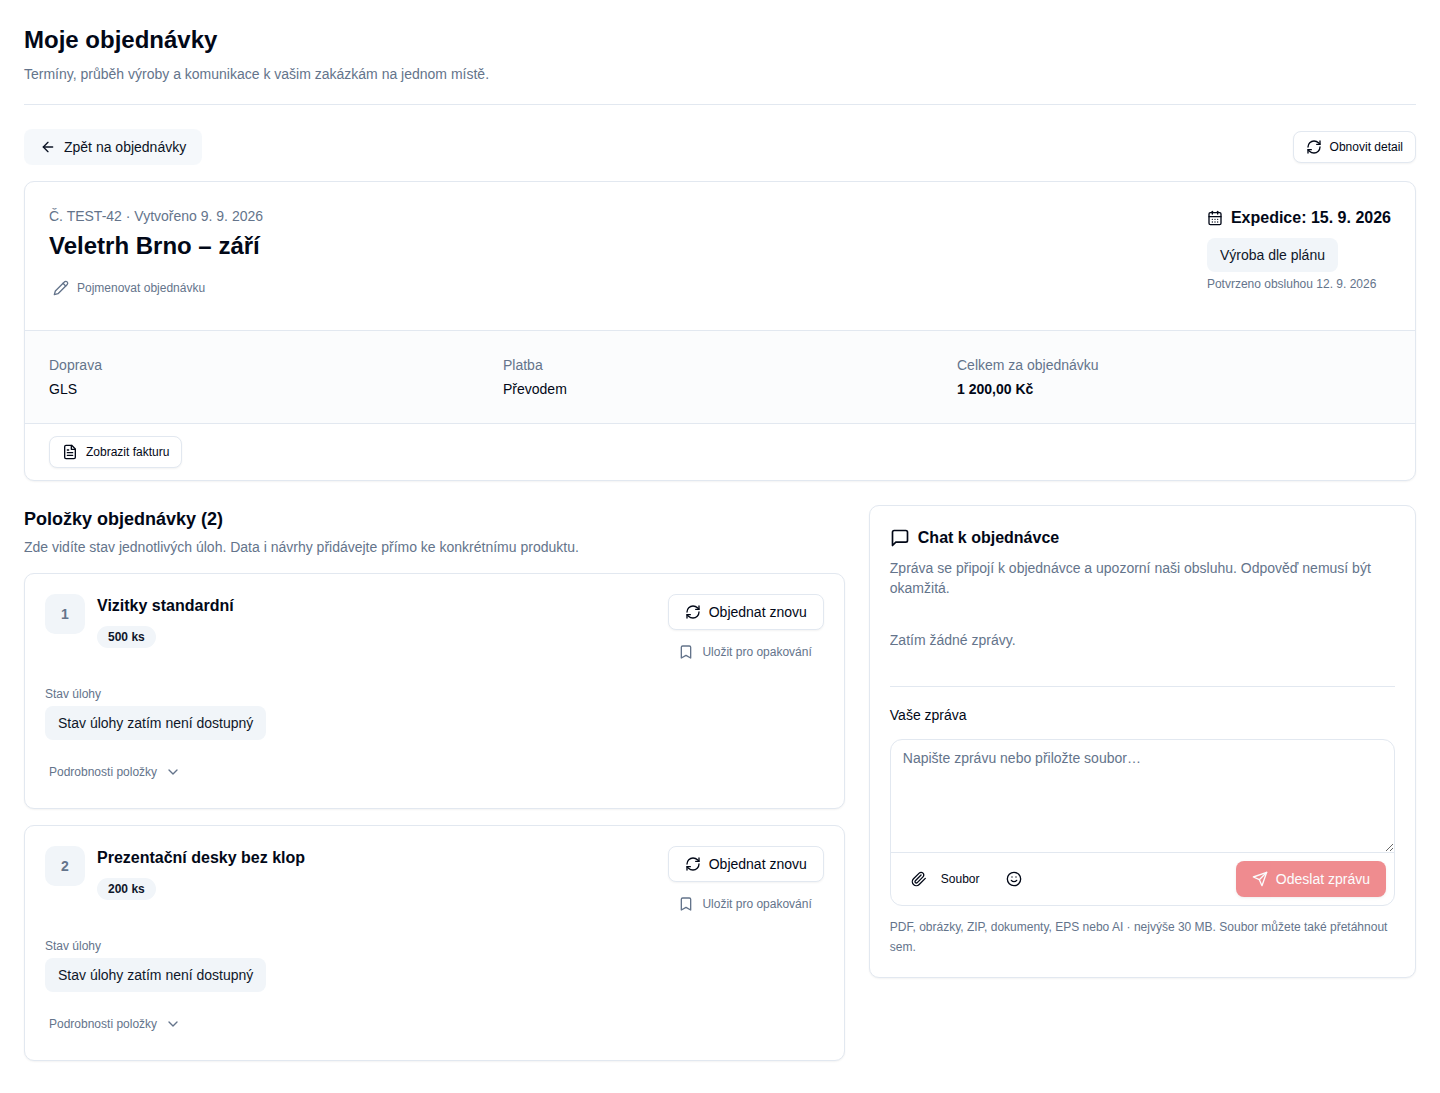Click 'Vizitky standardní' item name

(165, 606)
